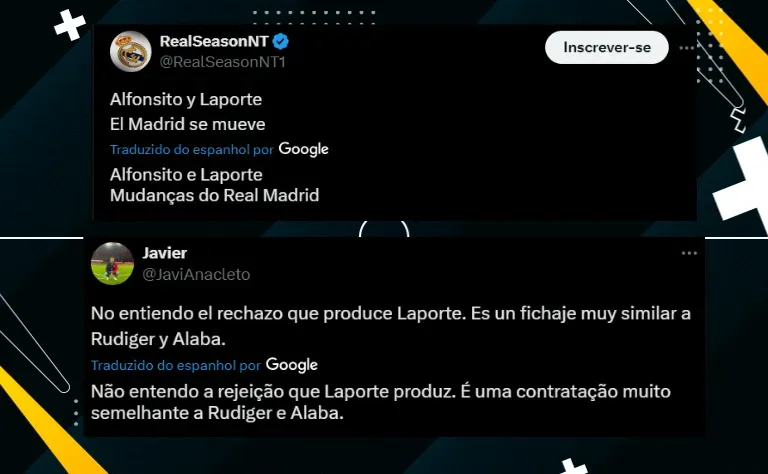Click Google logo in Javier's tweet
The width and height of the screenshot is (768, 474).
tap(291, 365)
